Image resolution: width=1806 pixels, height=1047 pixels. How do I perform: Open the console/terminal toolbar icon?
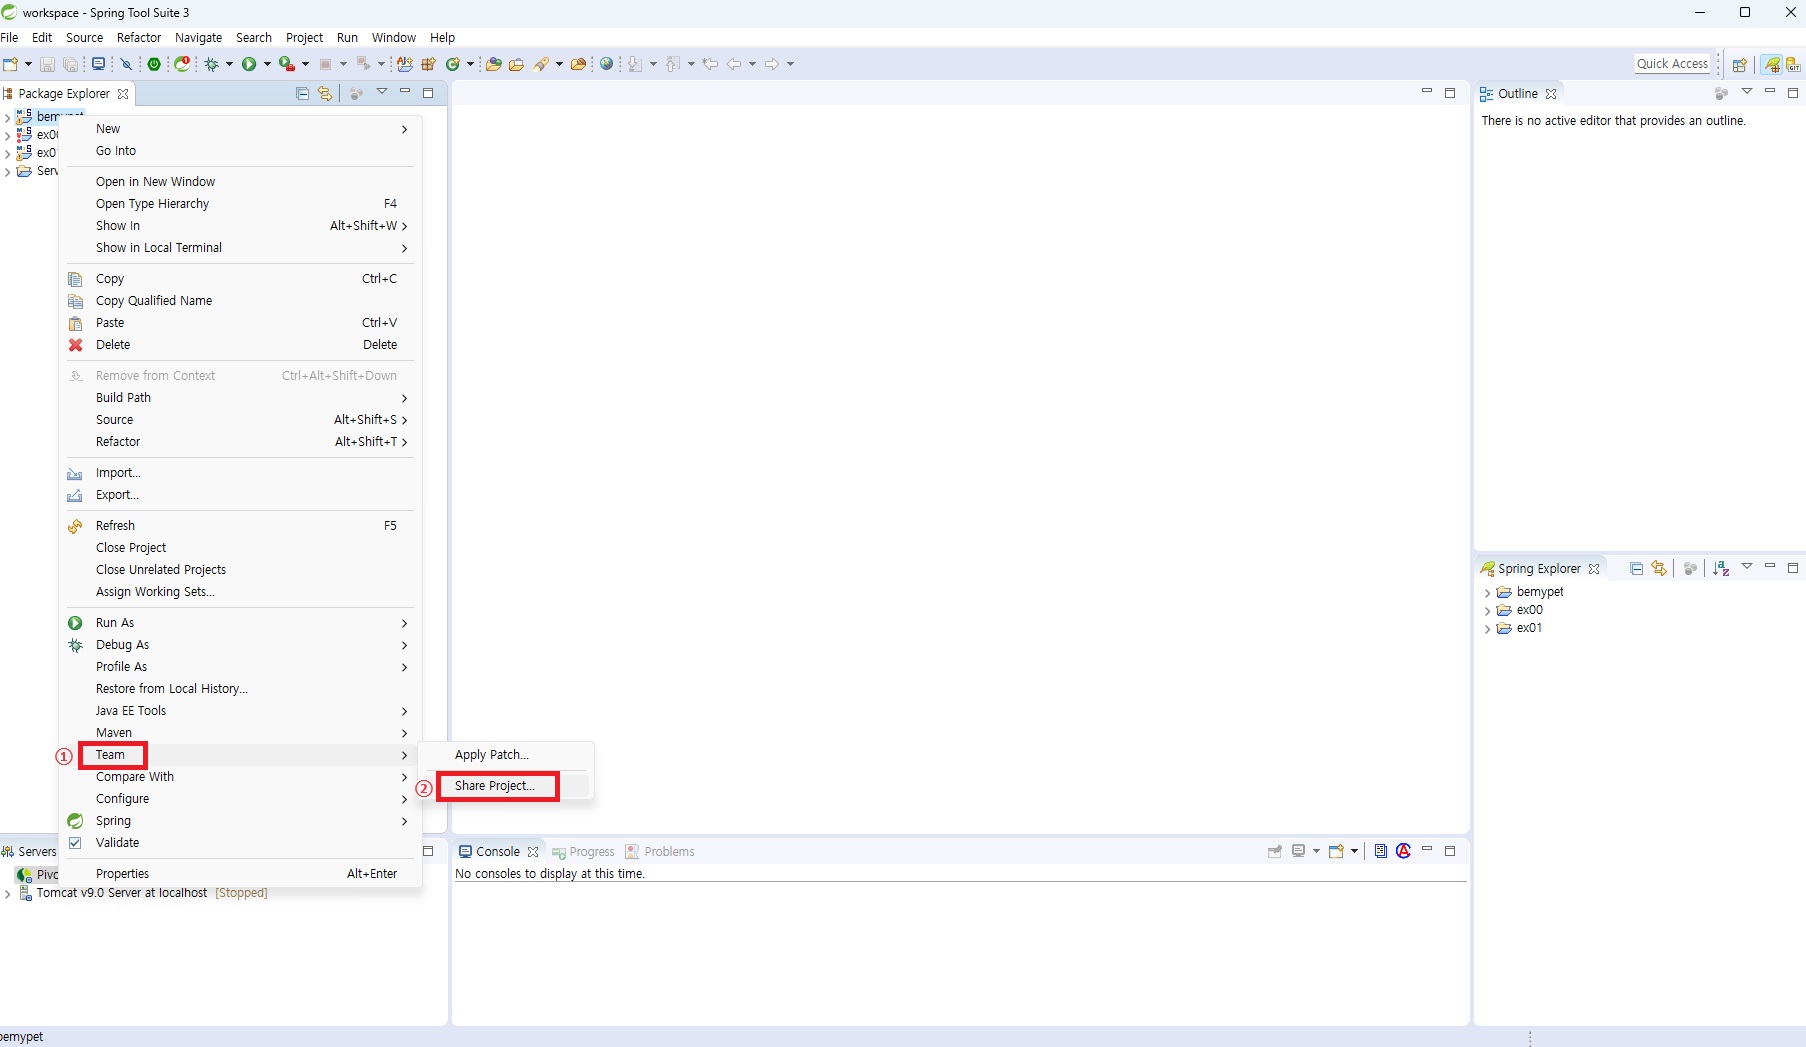tap(98, 64)
